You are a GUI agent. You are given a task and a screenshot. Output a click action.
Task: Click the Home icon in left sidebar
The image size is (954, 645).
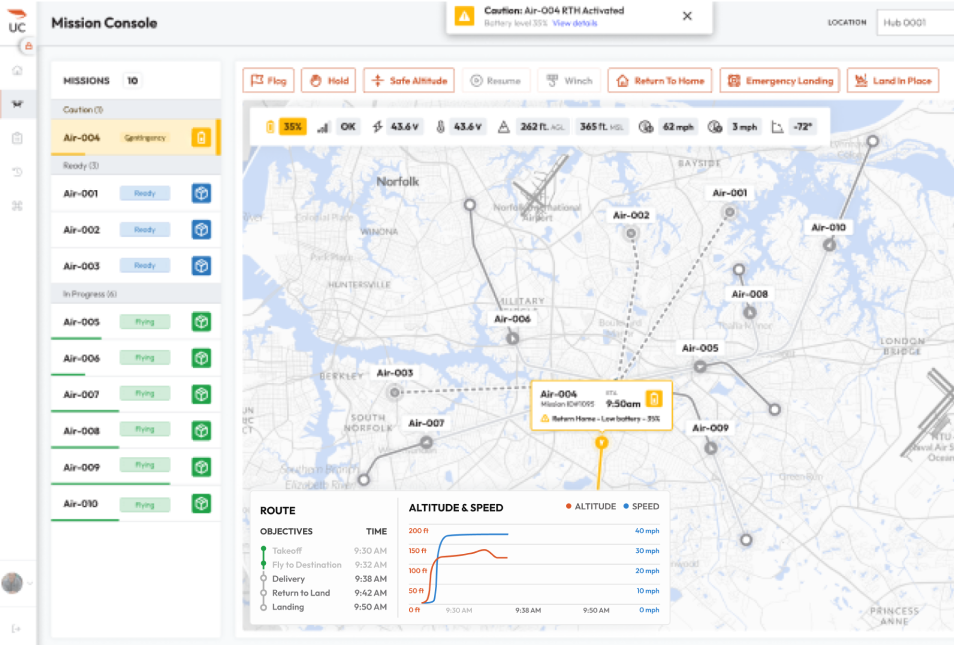click(x=17, y=71)
